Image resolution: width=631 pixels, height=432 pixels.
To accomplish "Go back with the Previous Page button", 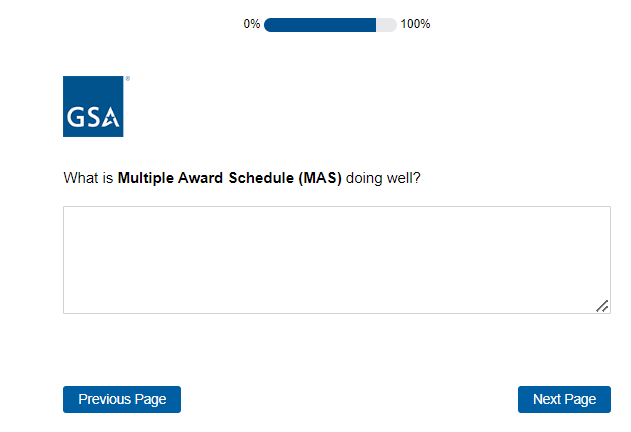I will [122, 399].
